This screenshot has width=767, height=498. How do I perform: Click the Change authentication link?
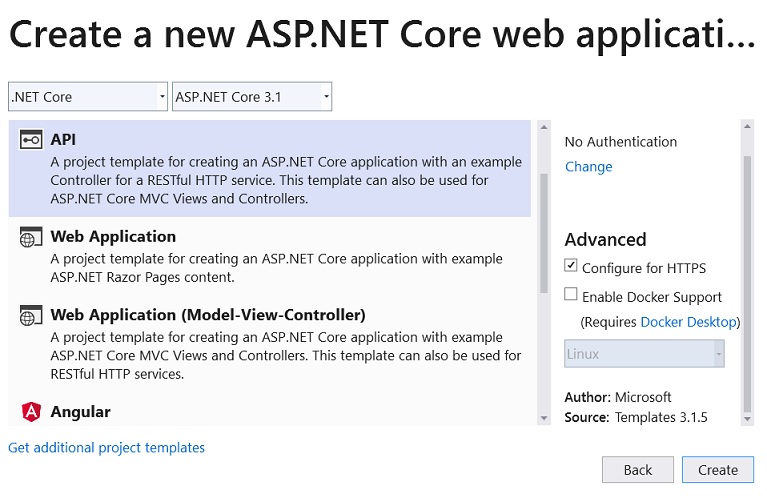(x=588, y=167)
